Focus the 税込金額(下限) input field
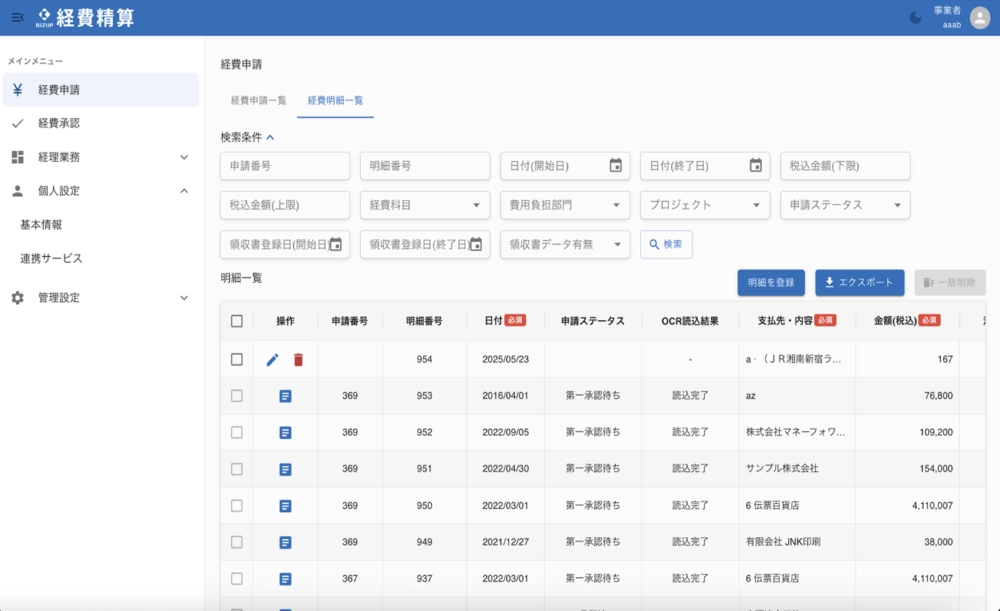1000x611 pixels. tap(845, 166)
